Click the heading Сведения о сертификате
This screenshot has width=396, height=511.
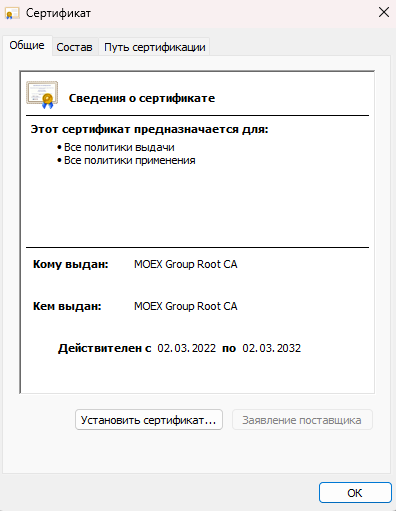point(142,98)
